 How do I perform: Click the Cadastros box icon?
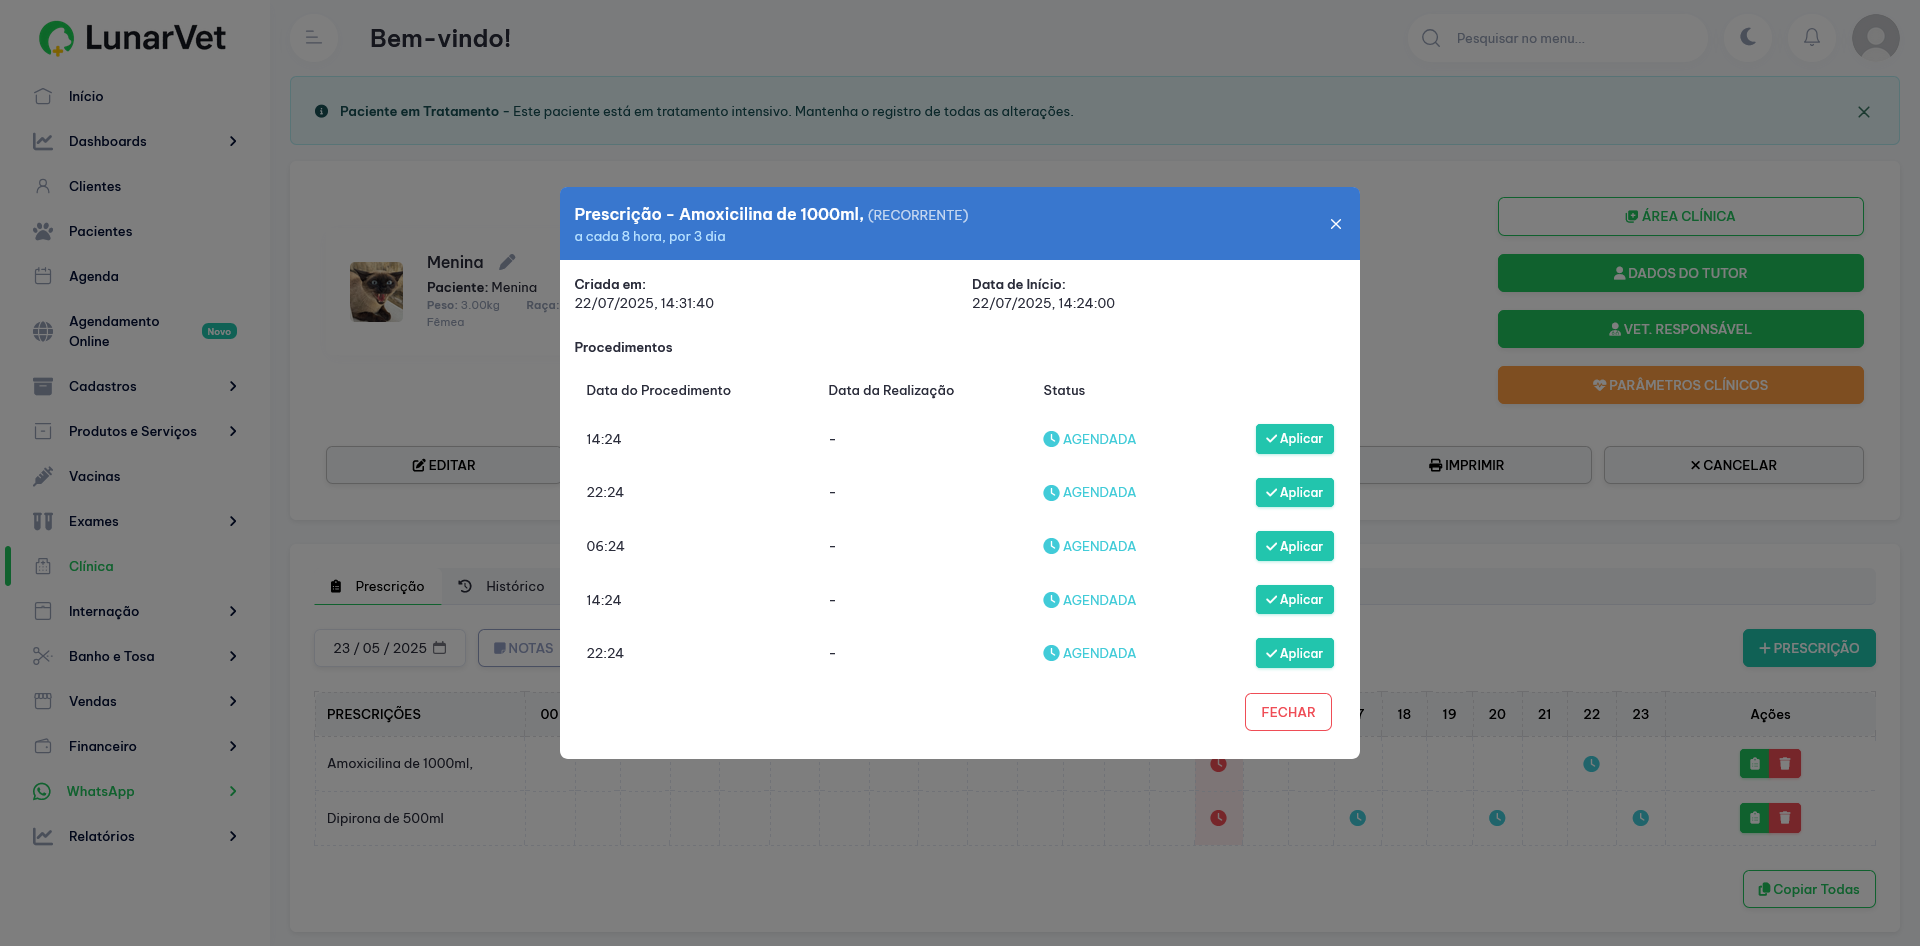coord(43,386)
